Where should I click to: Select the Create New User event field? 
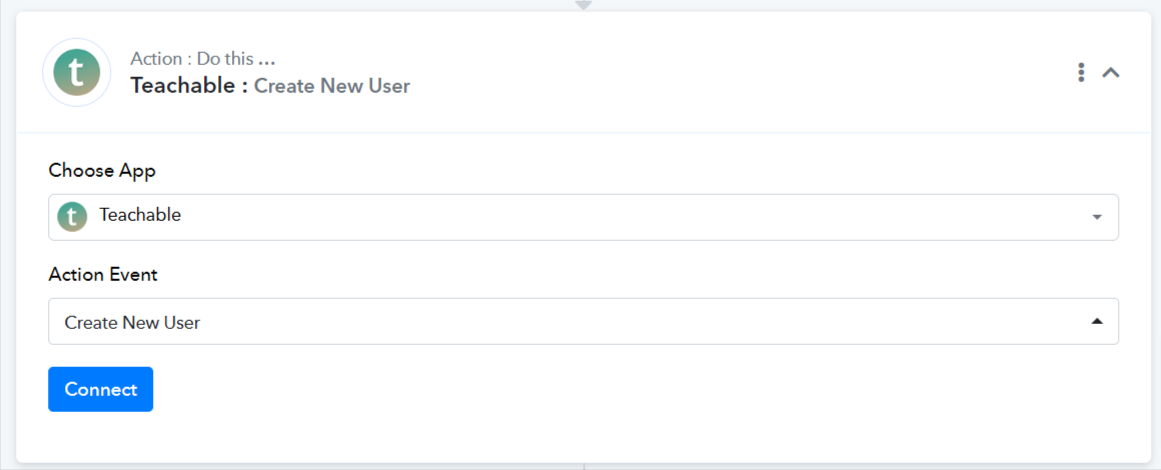[583, 321]
